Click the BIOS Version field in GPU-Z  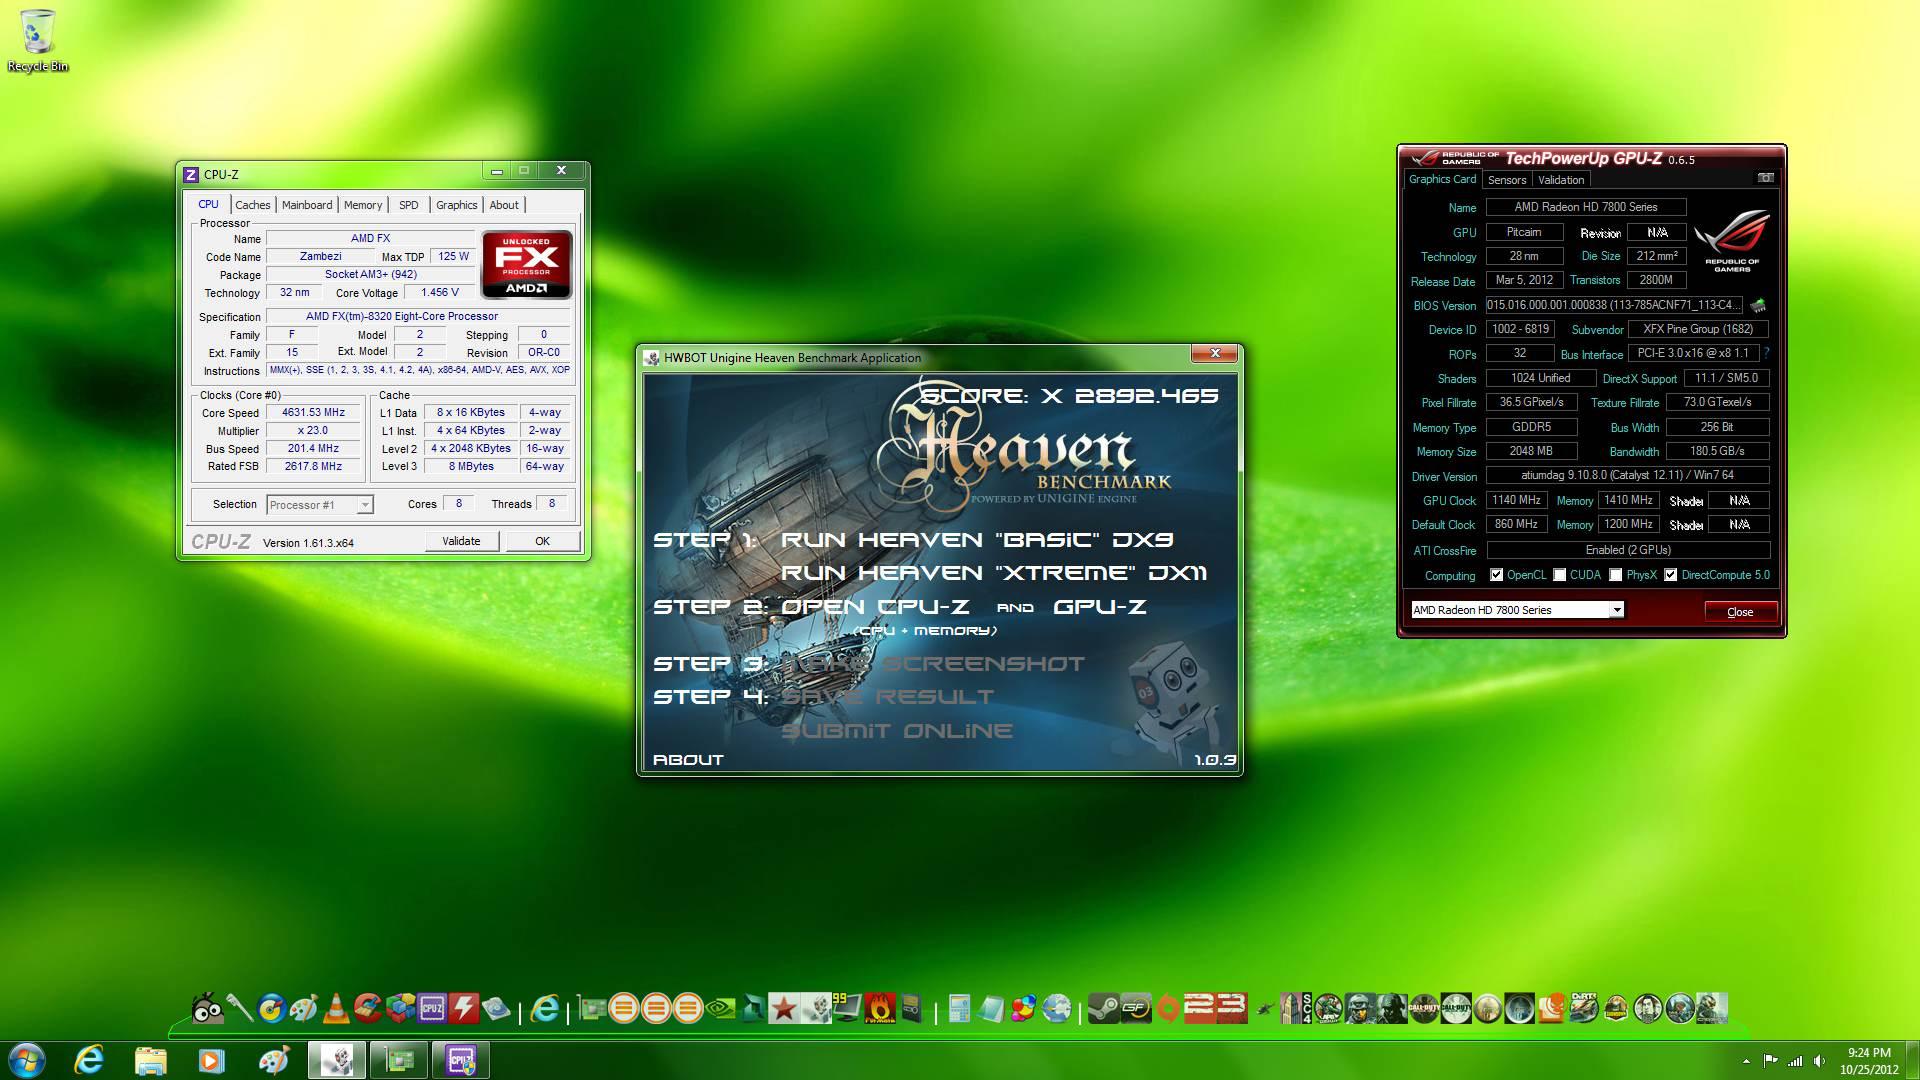pyautogui.click(x=1614, y=305)
